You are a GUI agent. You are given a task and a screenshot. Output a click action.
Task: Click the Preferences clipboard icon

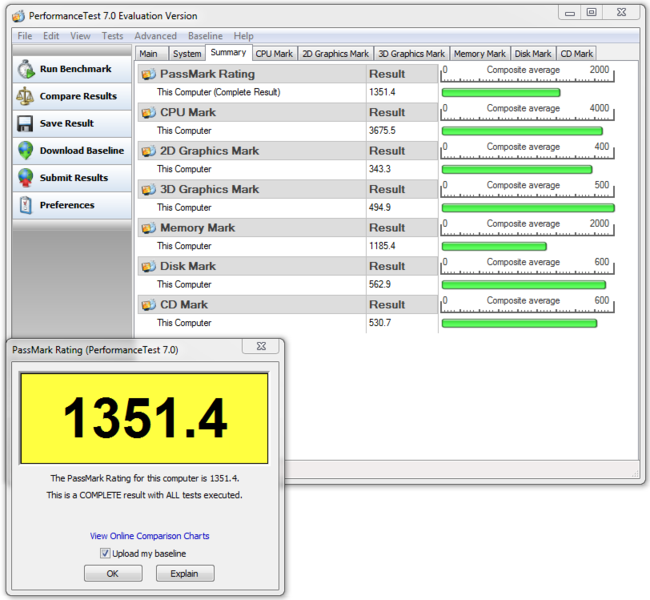coord(26,205)
